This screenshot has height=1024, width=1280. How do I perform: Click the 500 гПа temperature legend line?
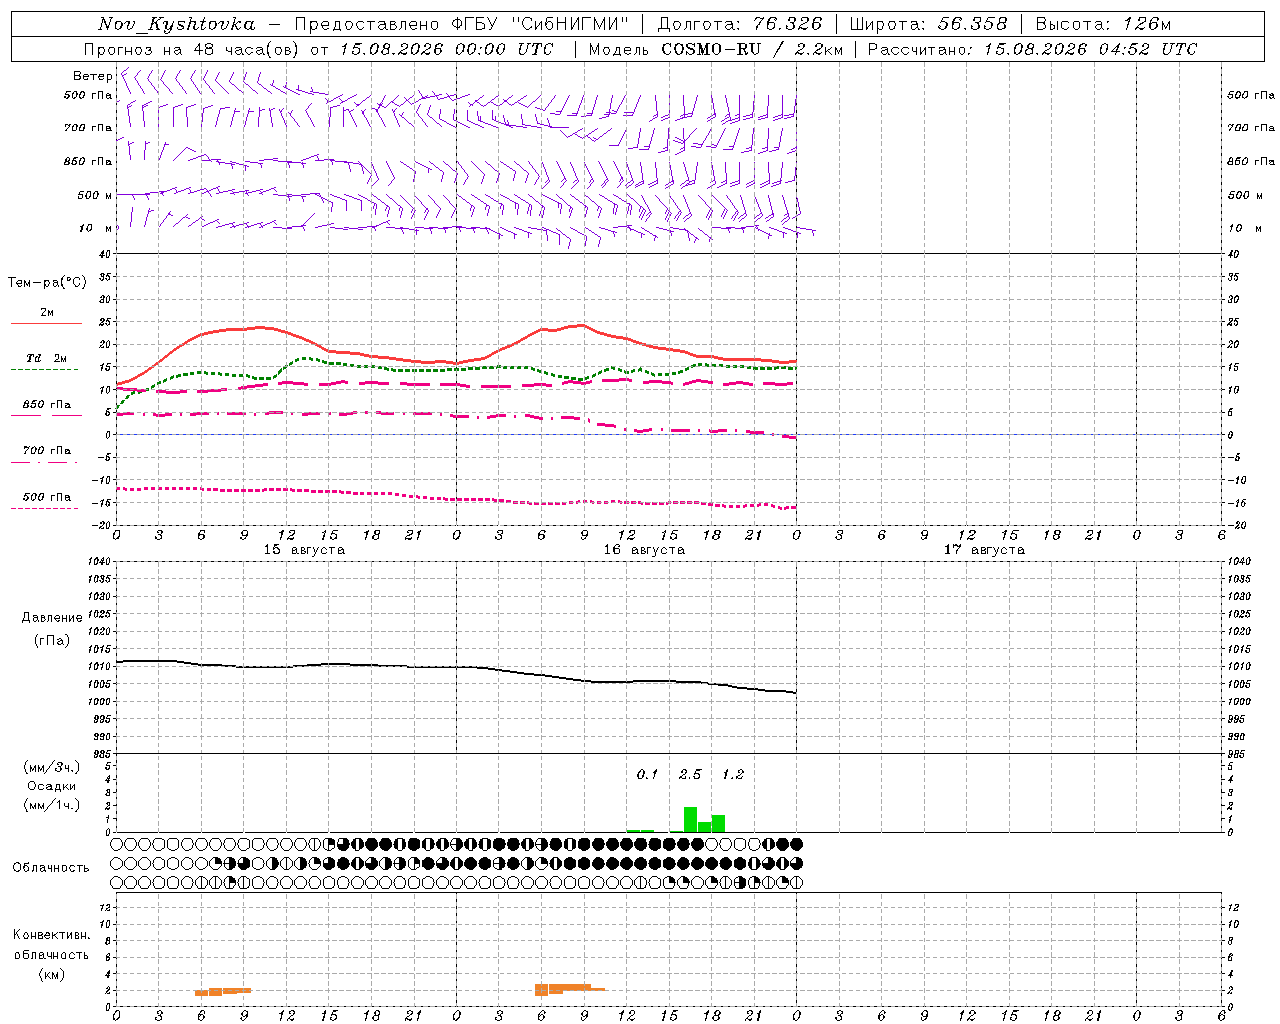(x=44, y=508)
